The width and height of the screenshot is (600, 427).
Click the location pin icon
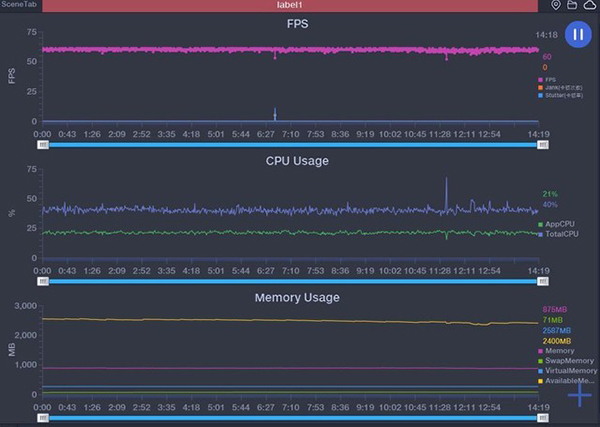[x=557, y=6]
